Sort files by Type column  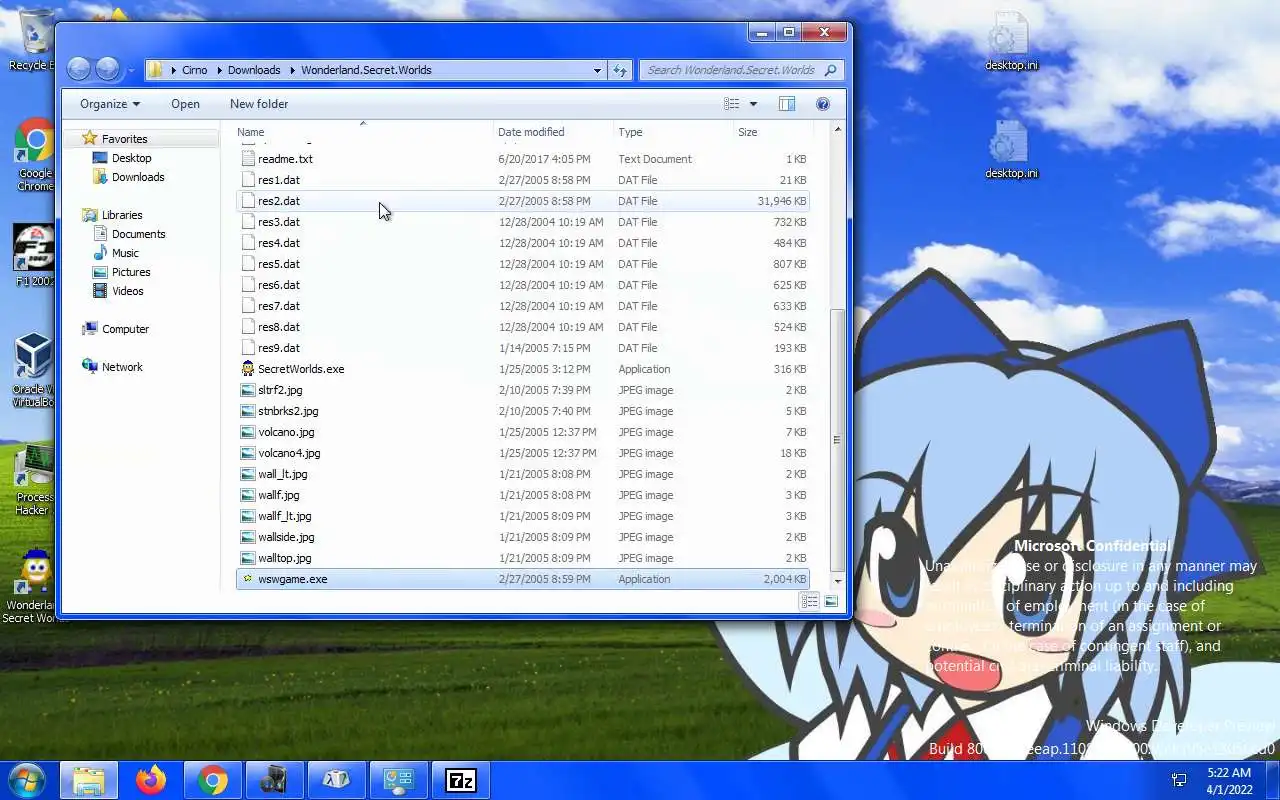click(674, 132)
